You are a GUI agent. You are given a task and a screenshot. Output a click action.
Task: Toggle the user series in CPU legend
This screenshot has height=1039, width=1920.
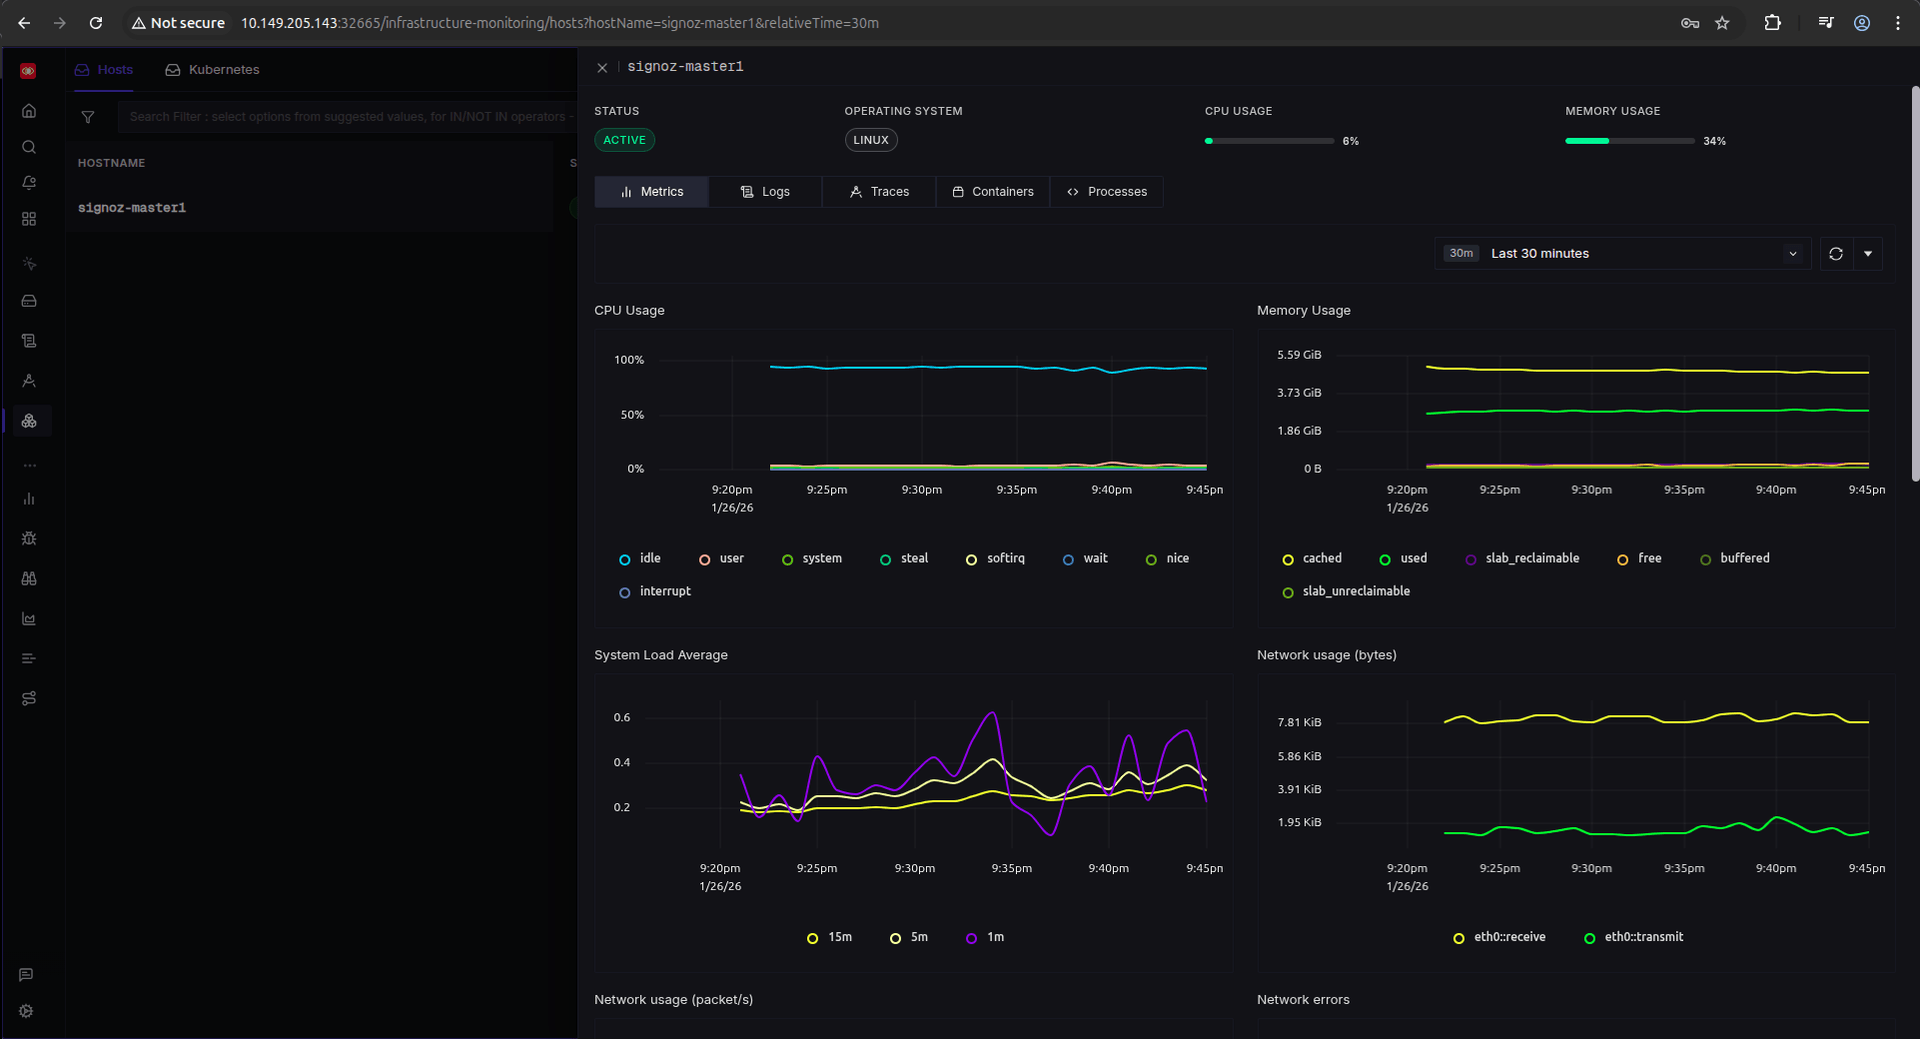coord(721,559)
